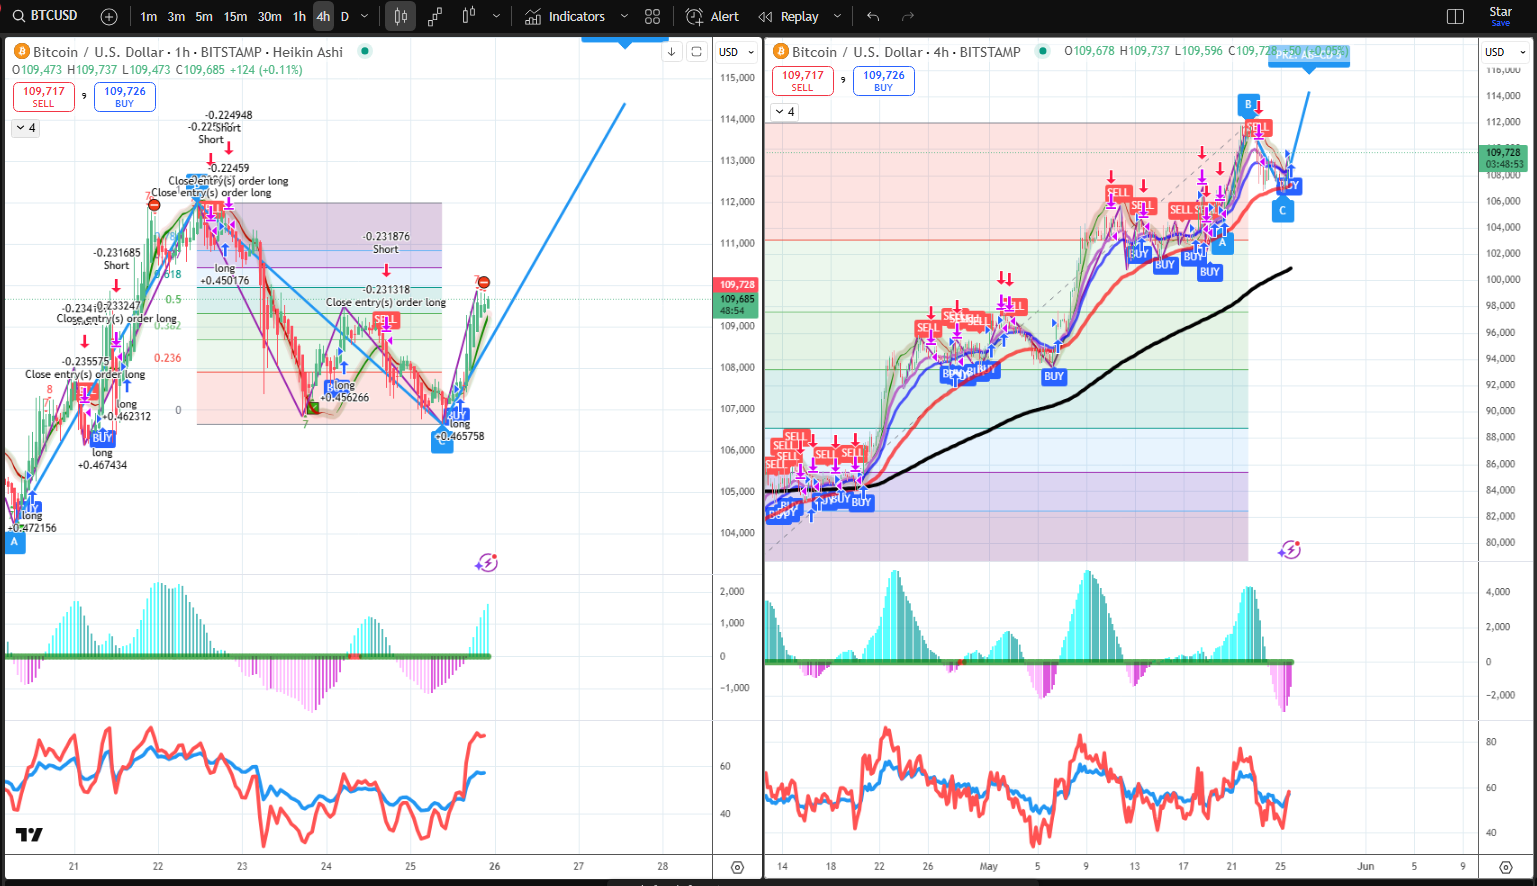Click the 'long +0.467434' trade label
The height and width of the screenshot is (886, 1537).
(103, 459)
